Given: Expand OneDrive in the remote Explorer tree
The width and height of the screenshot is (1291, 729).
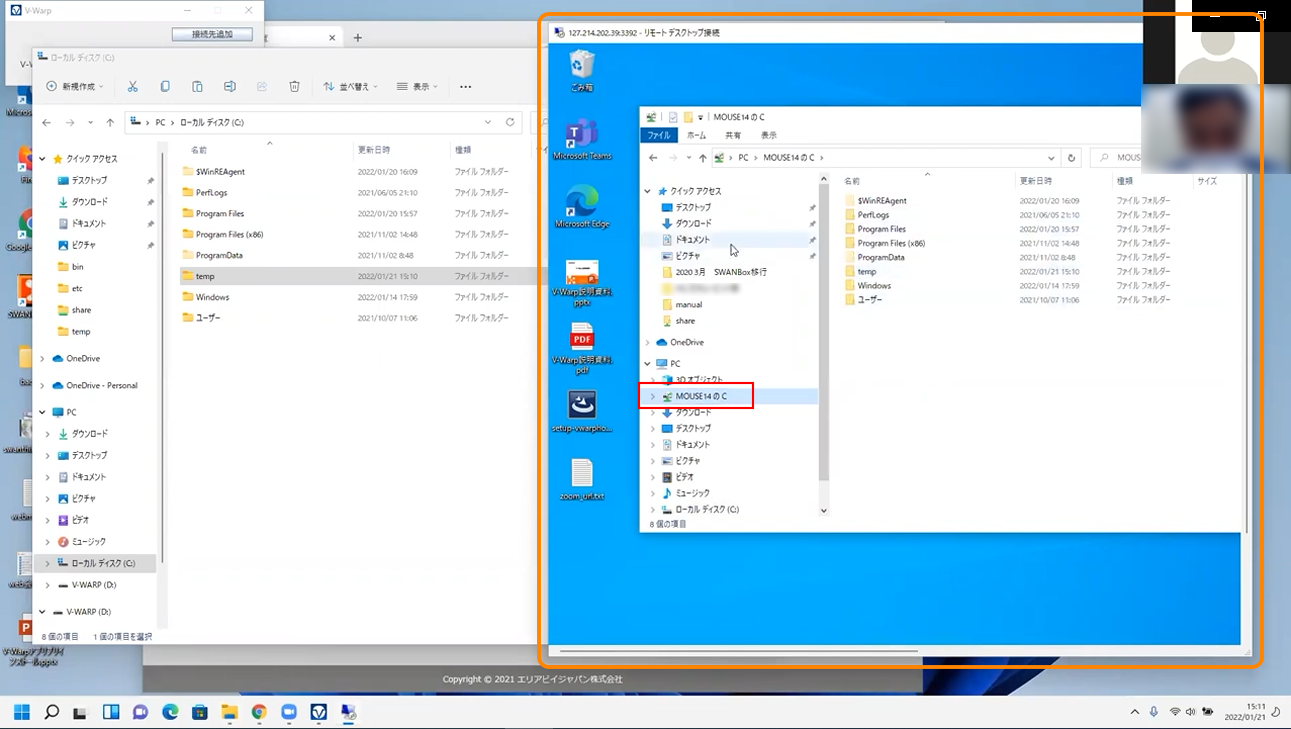Looking at the screenshot, I should click(x=648, y=342).
